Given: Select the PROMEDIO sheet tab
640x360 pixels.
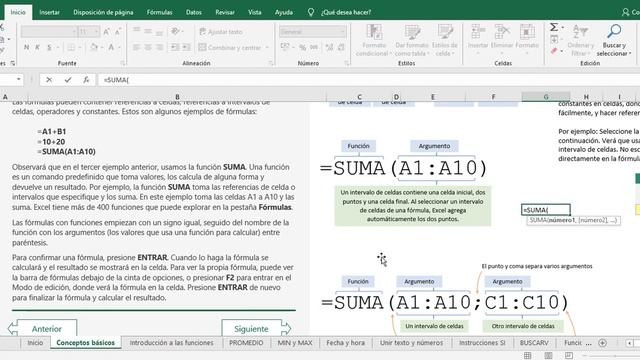Looking at the screenshot, I should 246,343.
